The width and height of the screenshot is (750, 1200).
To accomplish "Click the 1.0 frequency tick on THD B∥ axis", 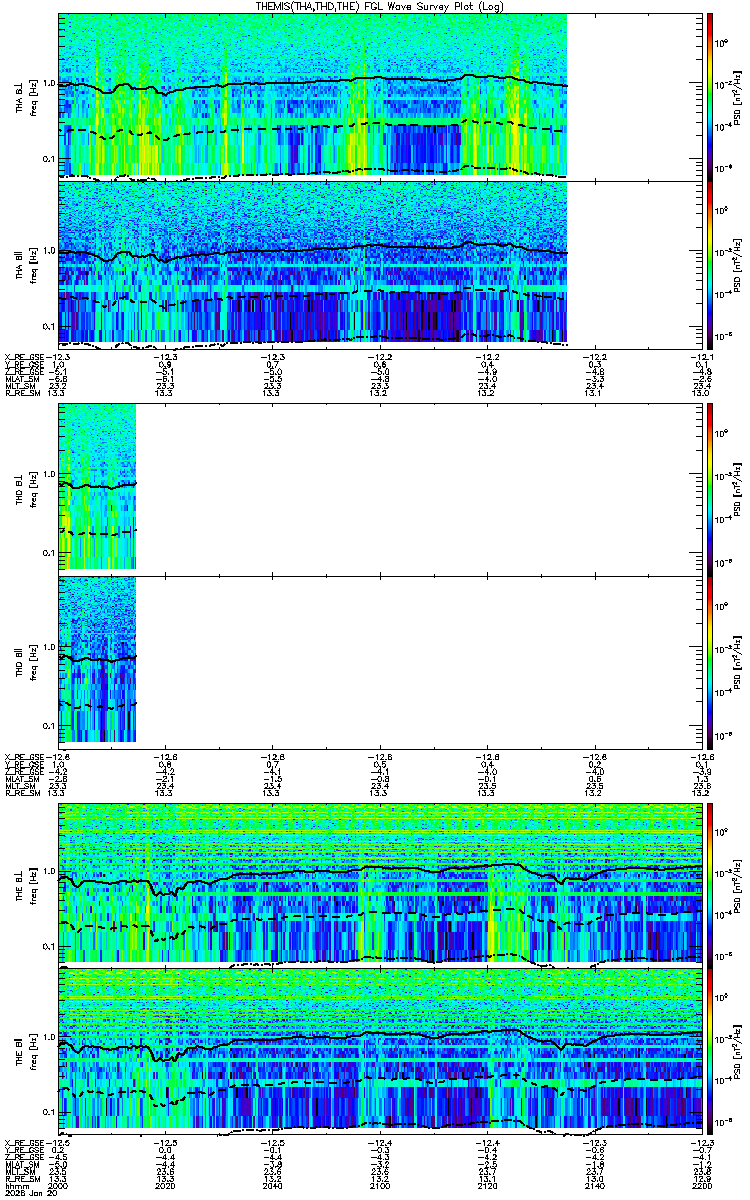I will pos(47,647).
